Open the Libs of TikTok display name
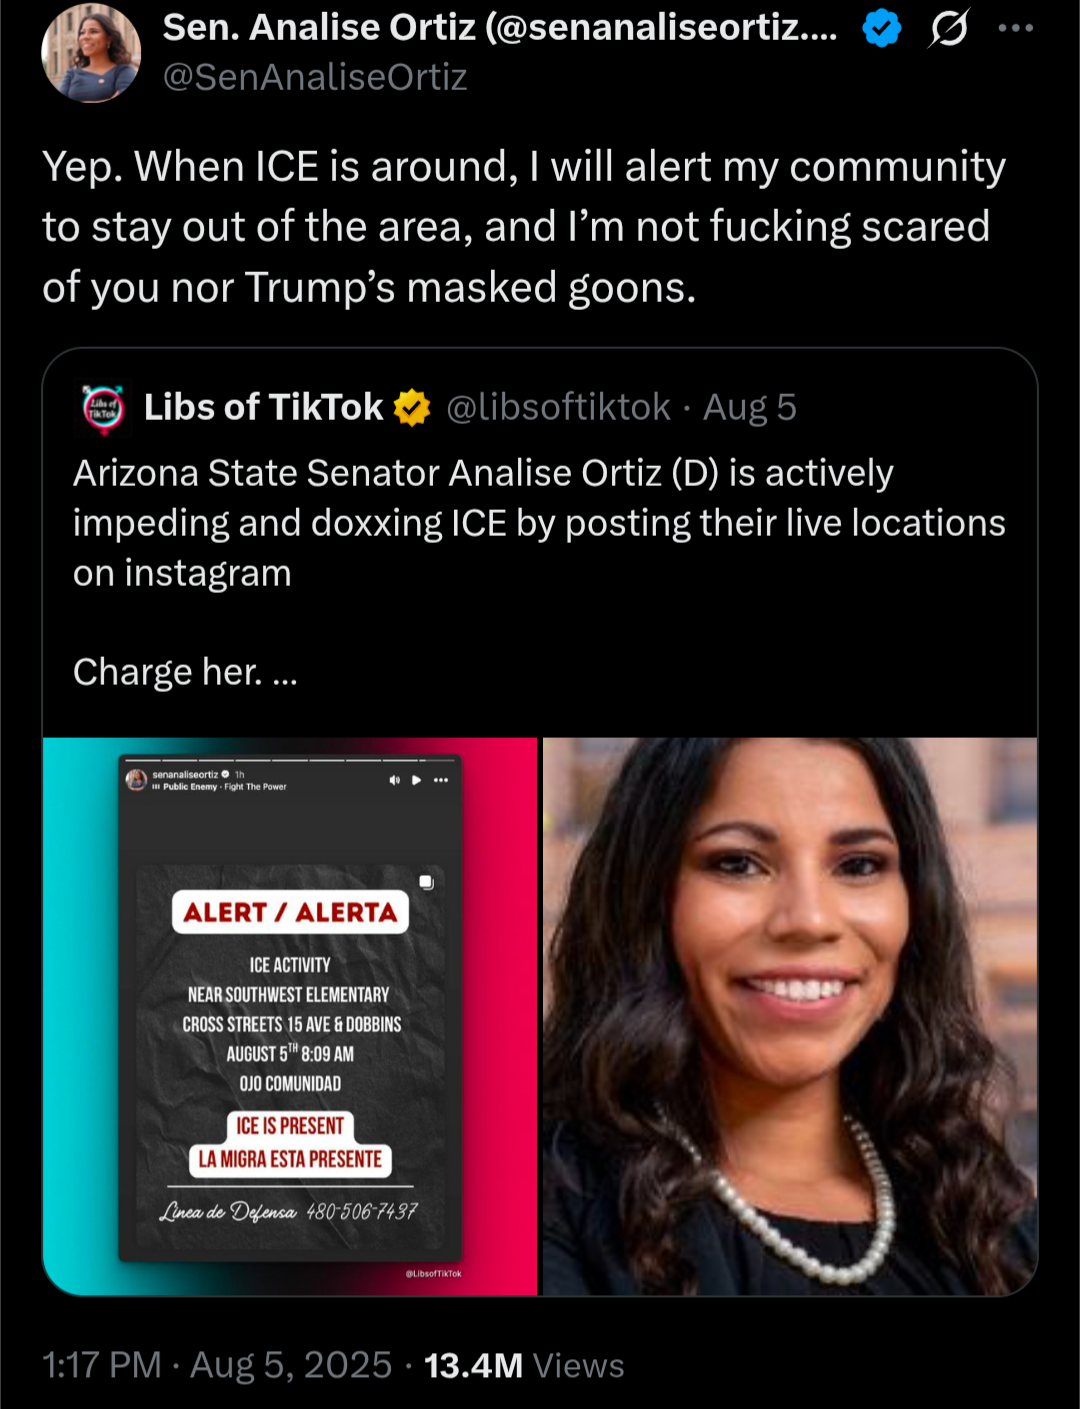 tap(263, 407)
